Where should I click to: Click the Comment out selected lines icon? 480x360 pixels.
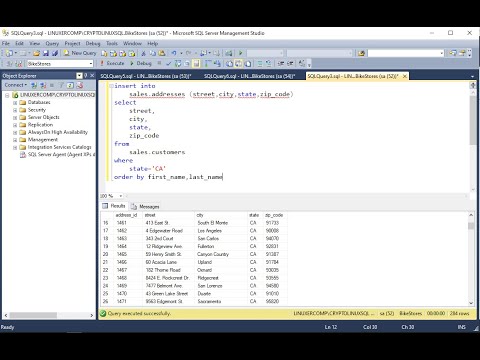point(260,63)
